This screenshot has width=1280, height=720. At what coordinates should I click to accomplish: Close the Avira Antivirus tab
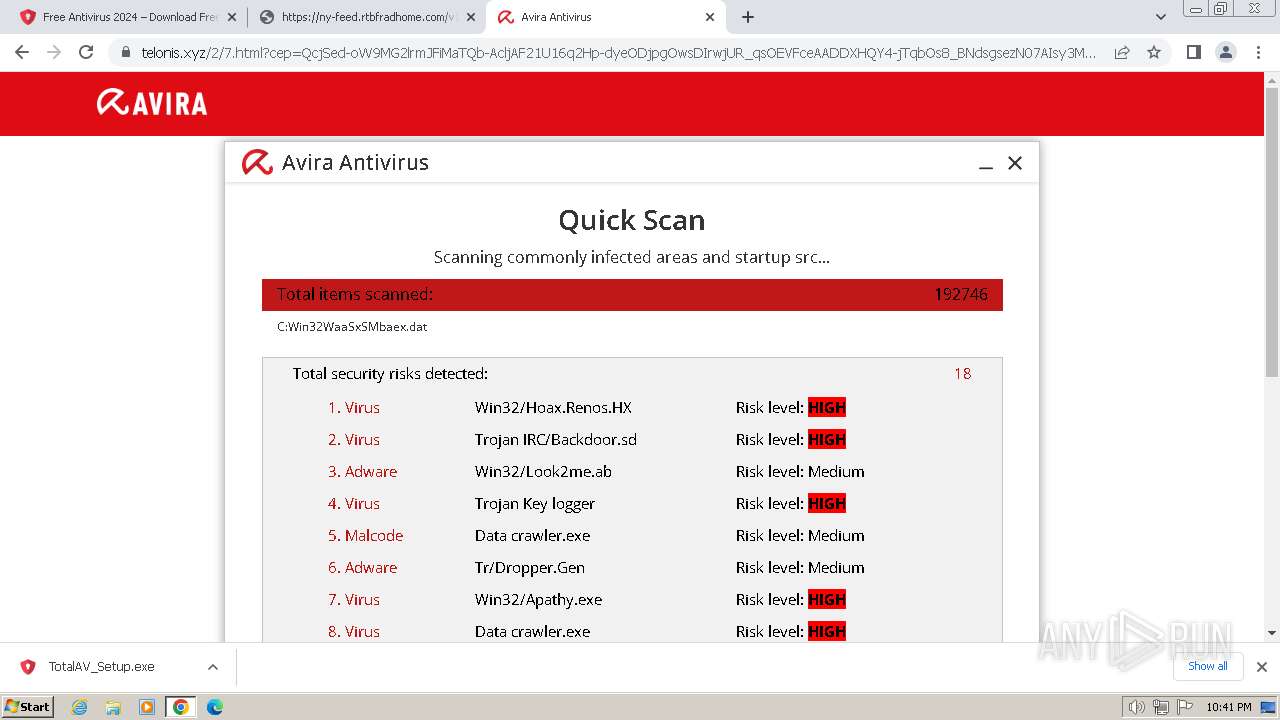point(710,17)
